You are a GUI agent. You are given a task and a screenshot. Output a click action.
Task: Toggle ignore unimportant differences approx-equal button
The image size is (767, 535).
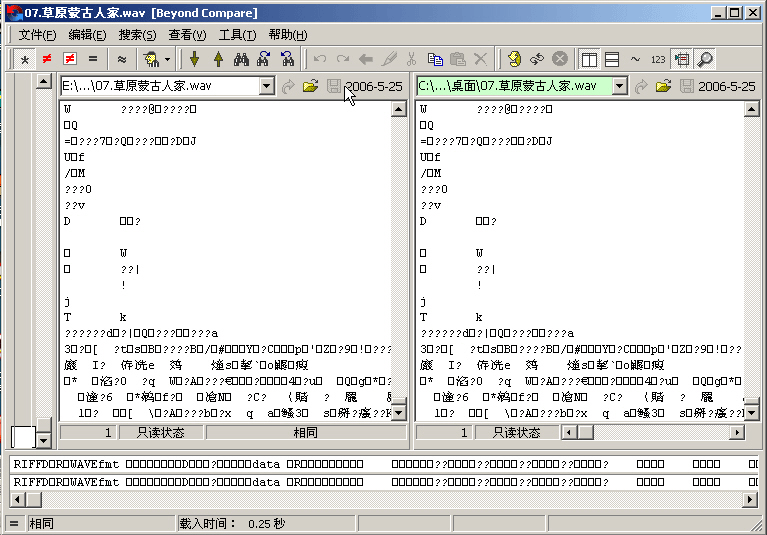(x=122, y=59)
